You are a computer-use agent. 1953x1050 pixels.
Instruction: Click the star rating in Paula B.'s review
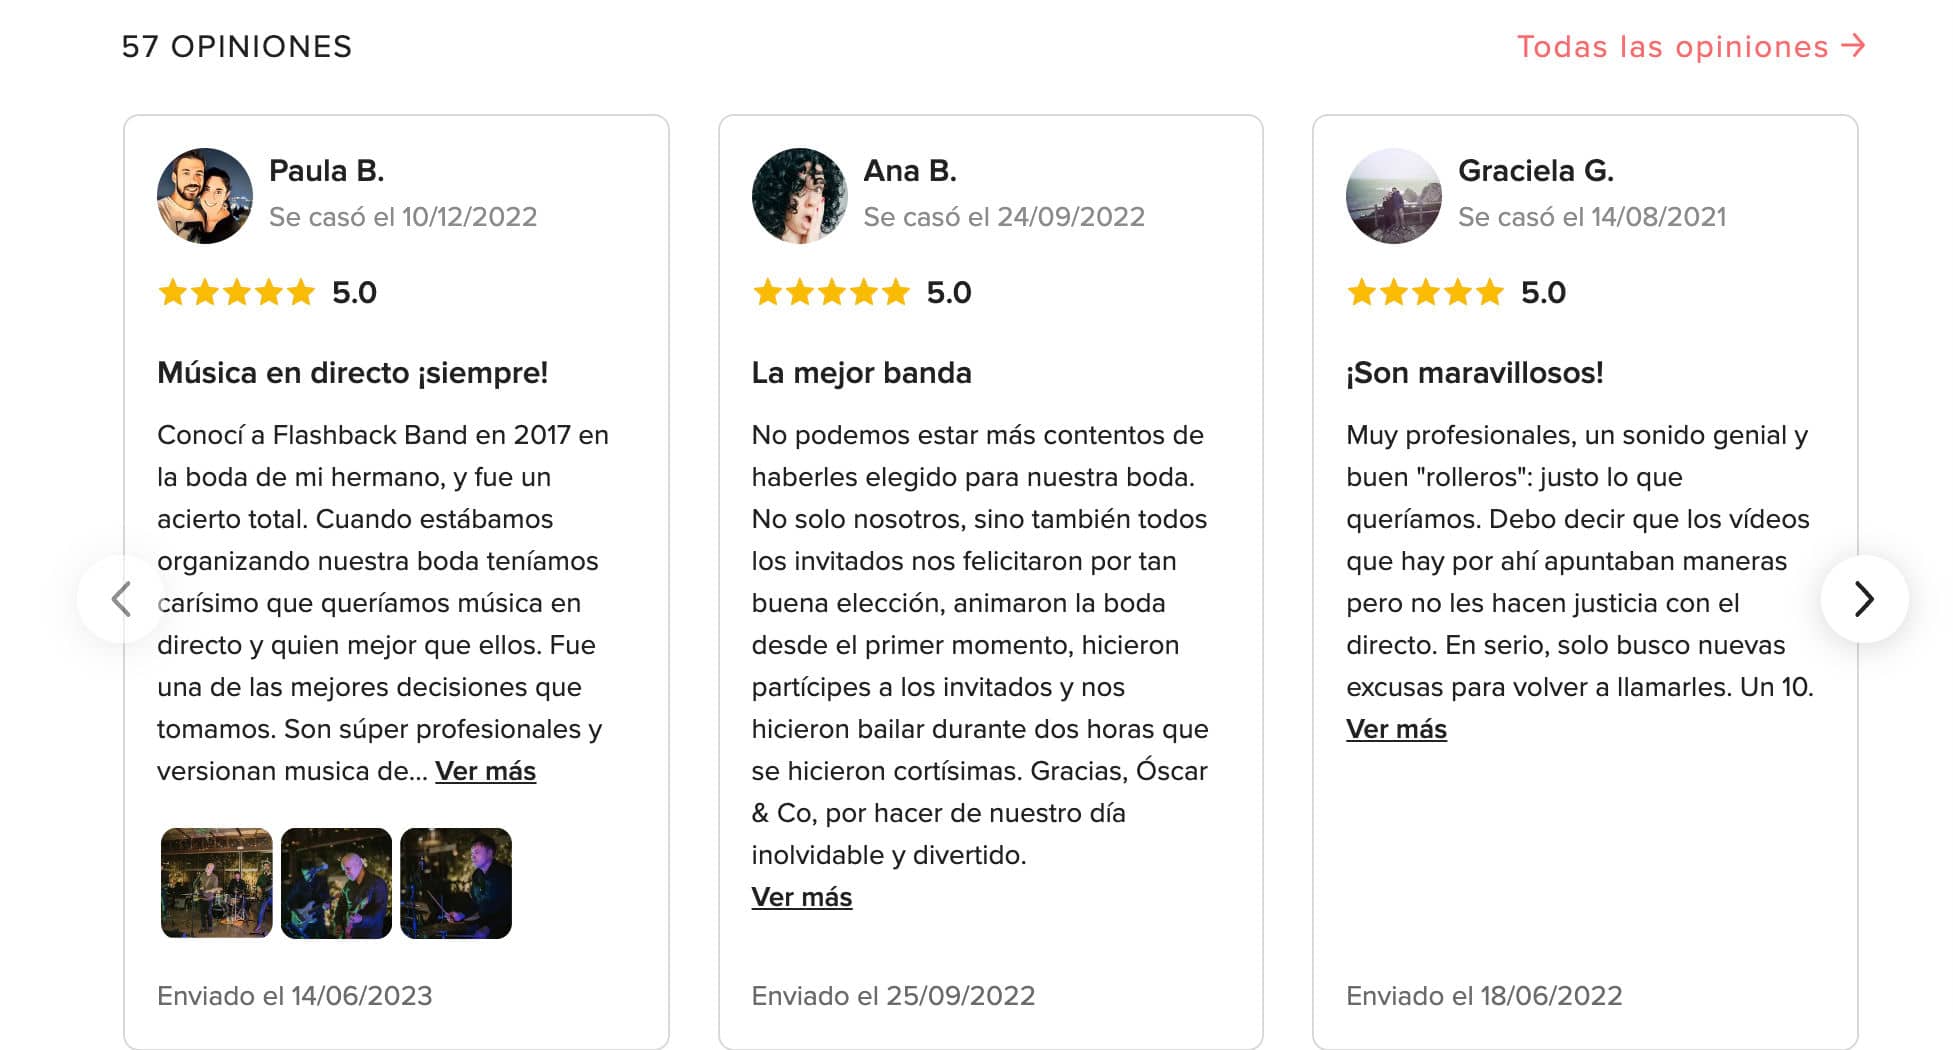pos(237,292)
